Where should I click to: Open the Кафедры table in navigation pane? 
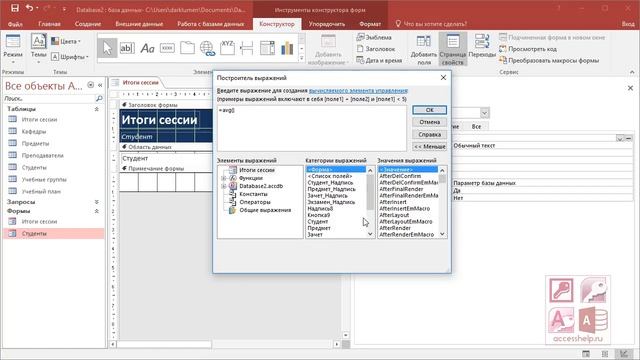point(33,131)
